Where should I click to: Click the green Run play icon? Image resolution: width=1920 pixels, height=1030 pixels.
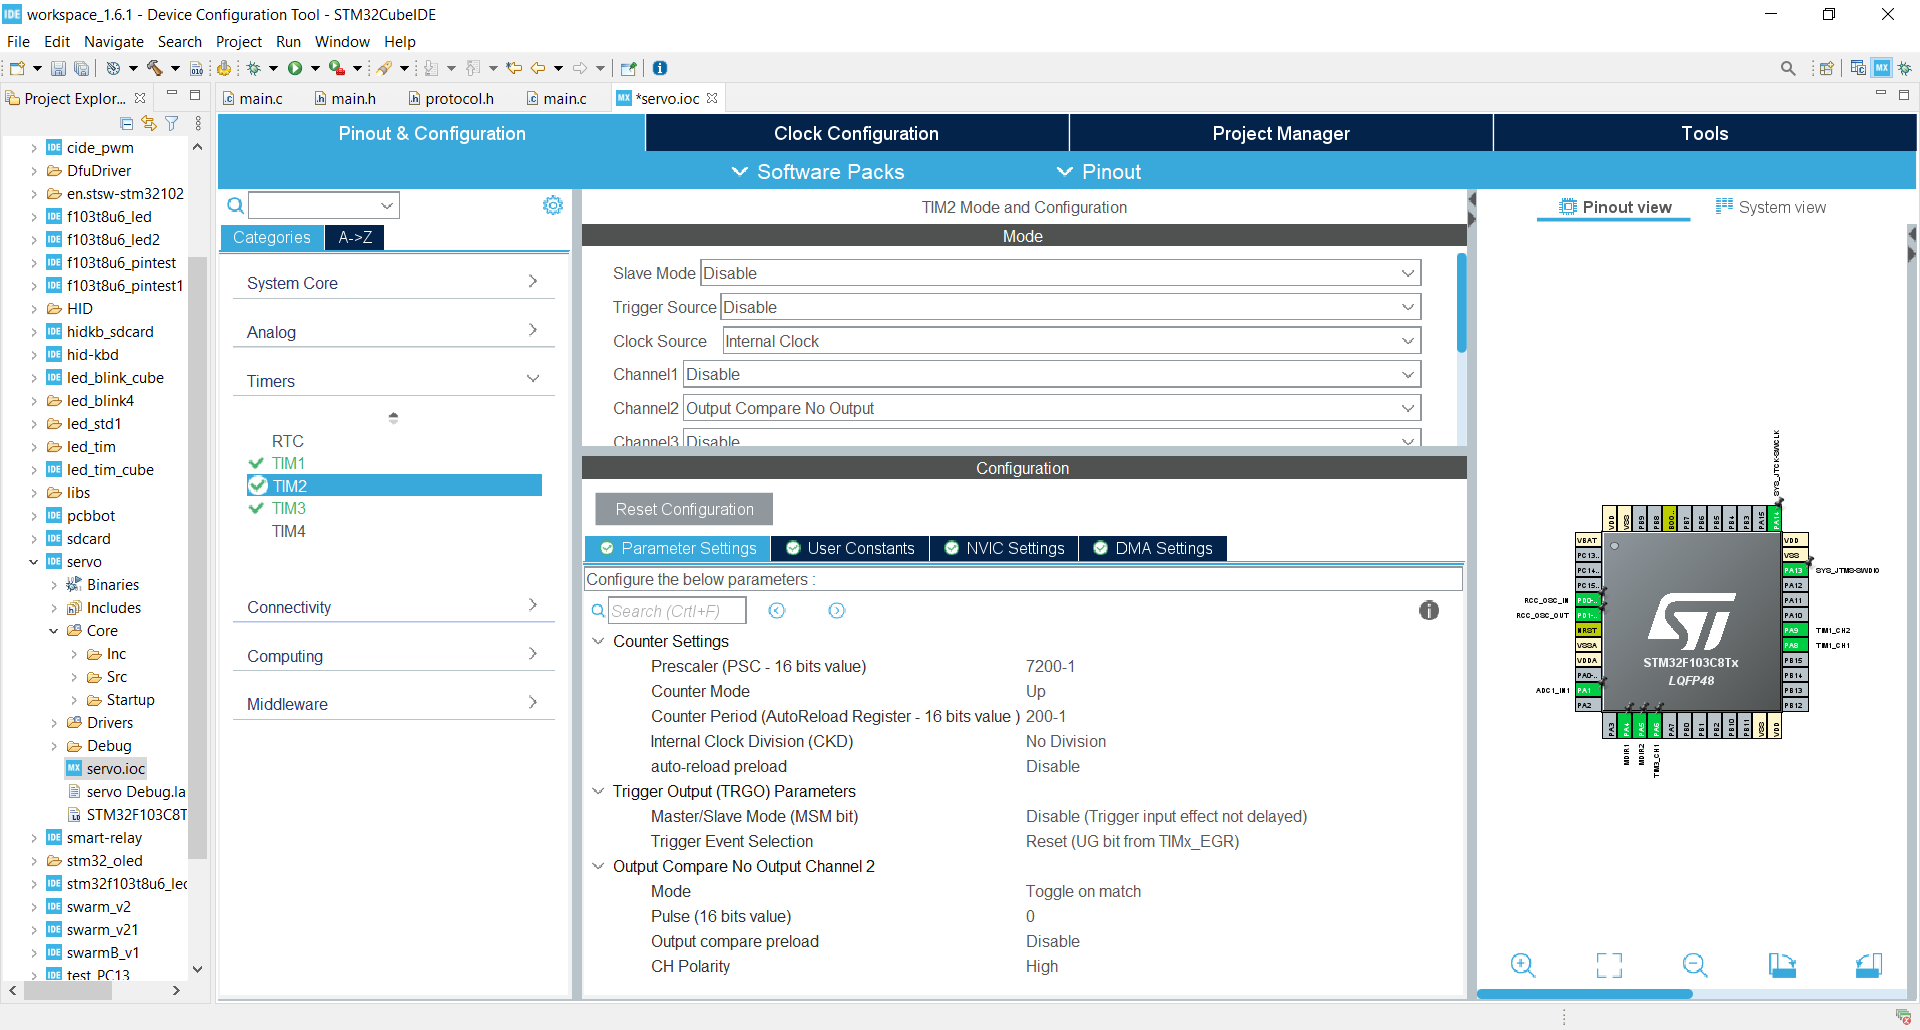[x=295, y=68]
